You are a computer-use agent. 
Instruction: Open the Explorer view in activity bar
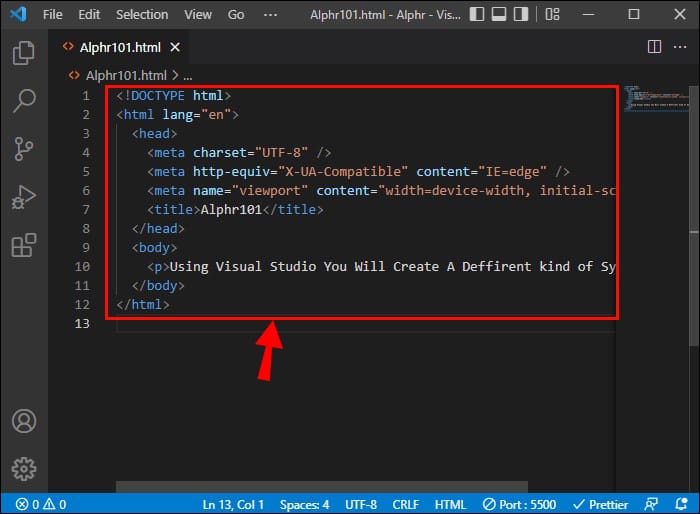[x=24, y=53]
